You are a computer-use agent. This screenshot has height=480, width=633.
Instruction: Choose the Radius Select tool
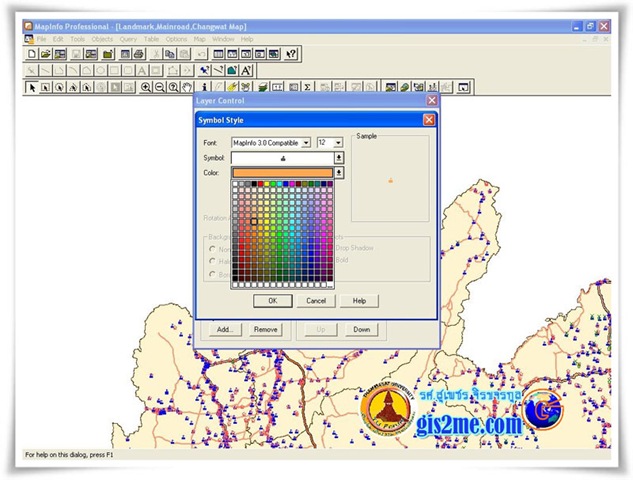tap(59, 87)
